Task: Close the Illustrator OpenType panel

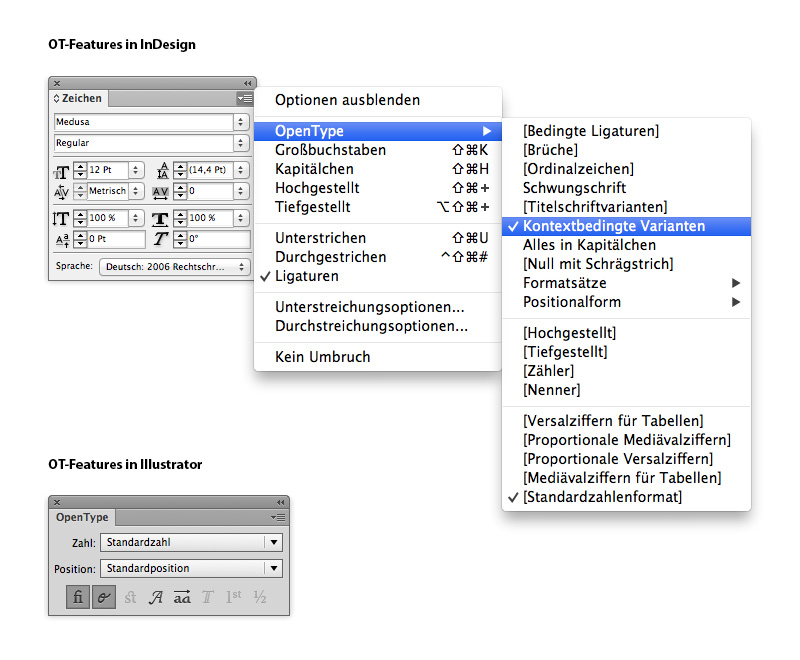Action: point(57,502)
